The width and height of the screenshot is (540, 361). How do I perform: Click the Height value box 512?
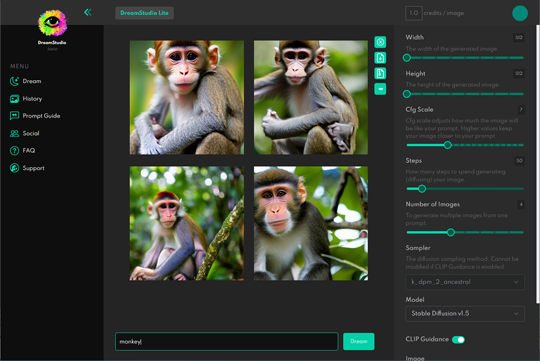519,73
